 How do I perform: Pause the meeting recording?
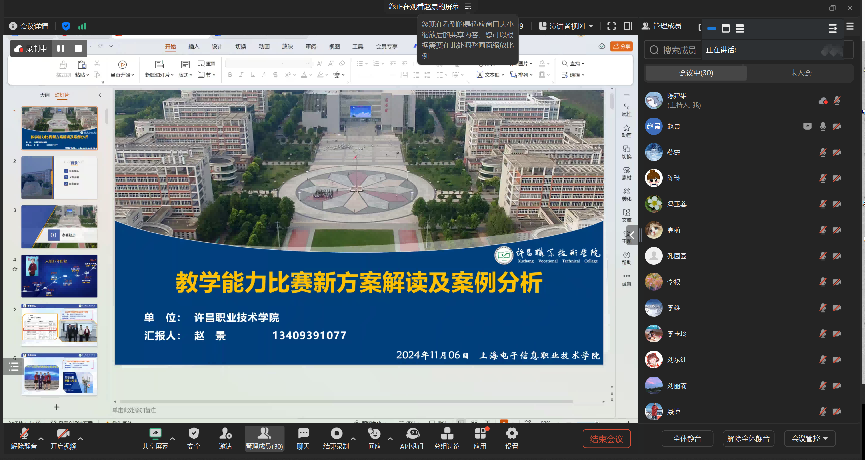(61, 47)
